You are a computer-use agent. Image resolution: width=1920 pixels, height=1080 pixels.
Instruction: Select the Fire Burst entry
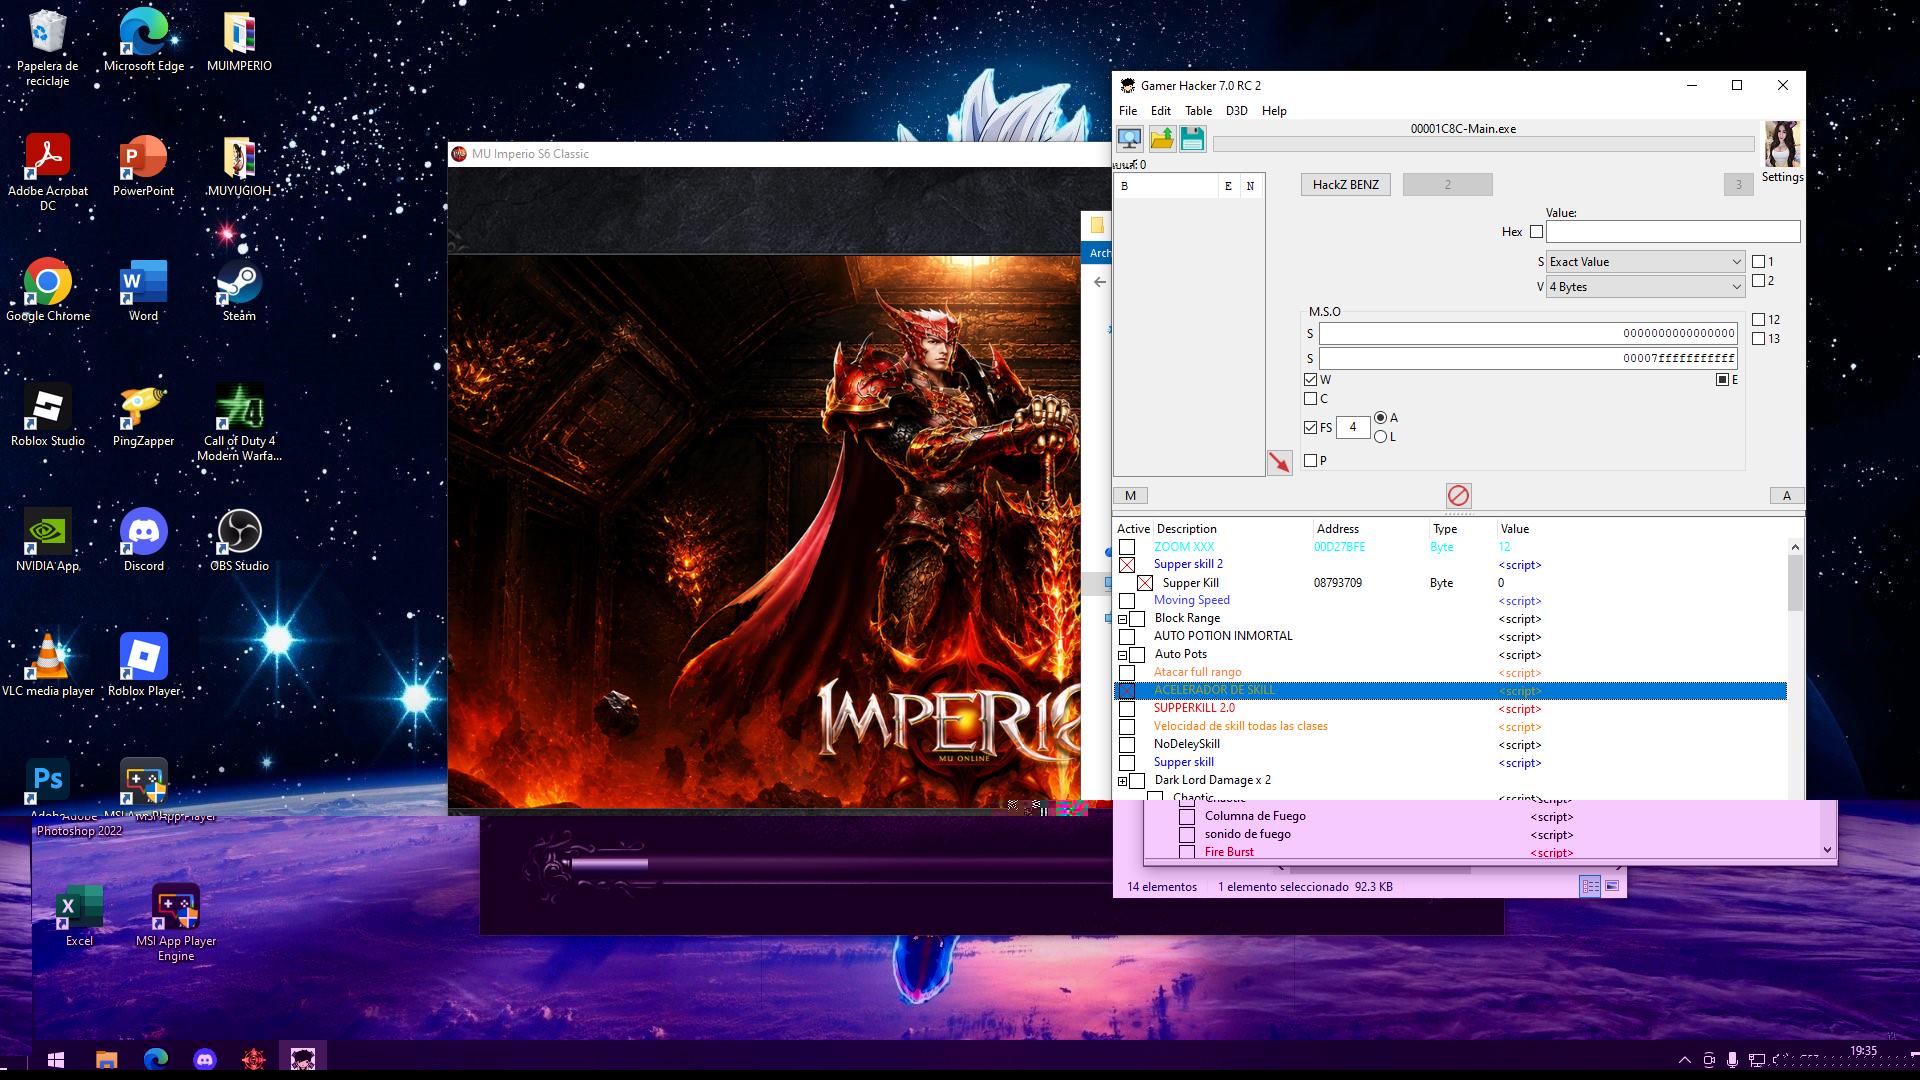click(1229, 852)
